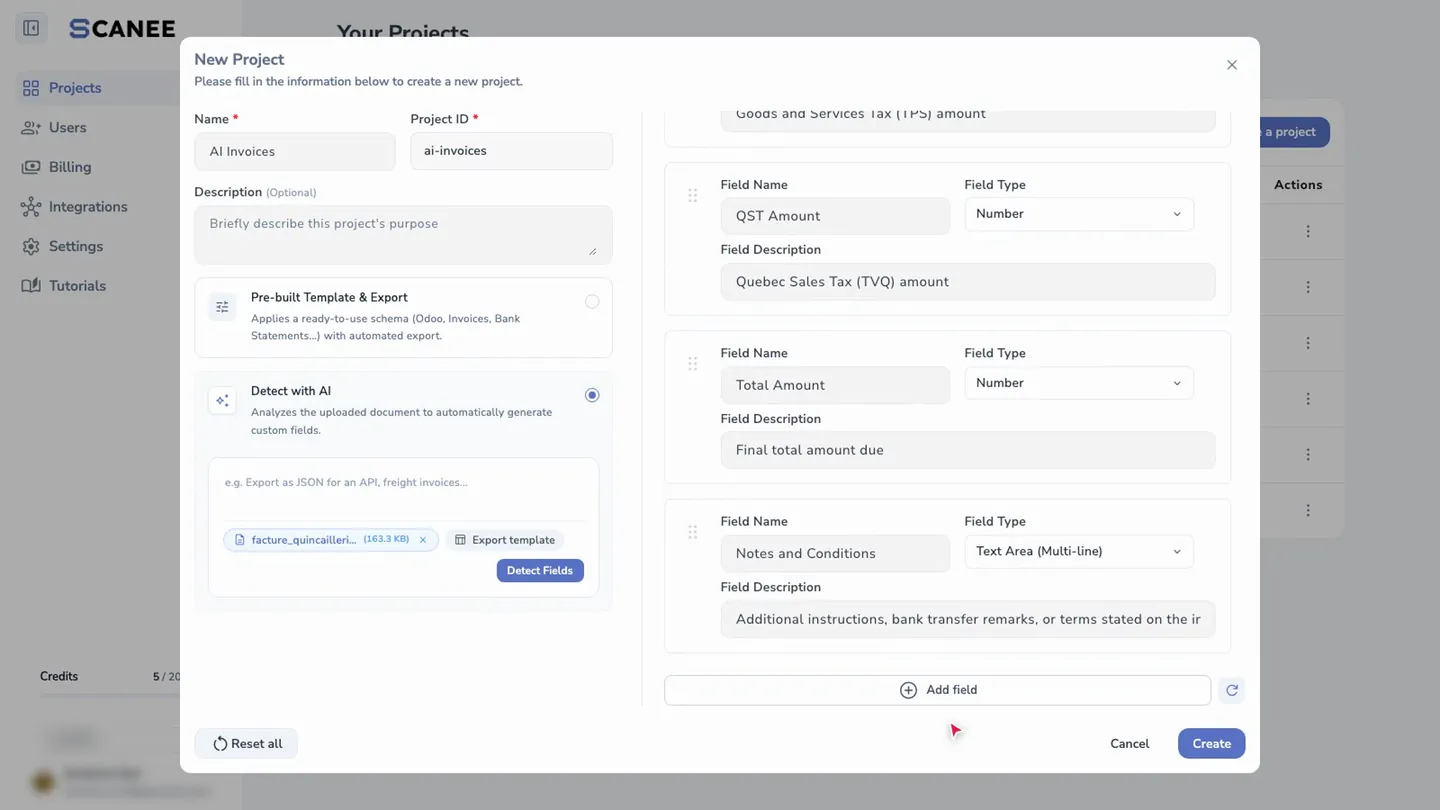This screenshot has width=1440, height=810.
Task: Cancel the new project dialog
Action: 1129,744
